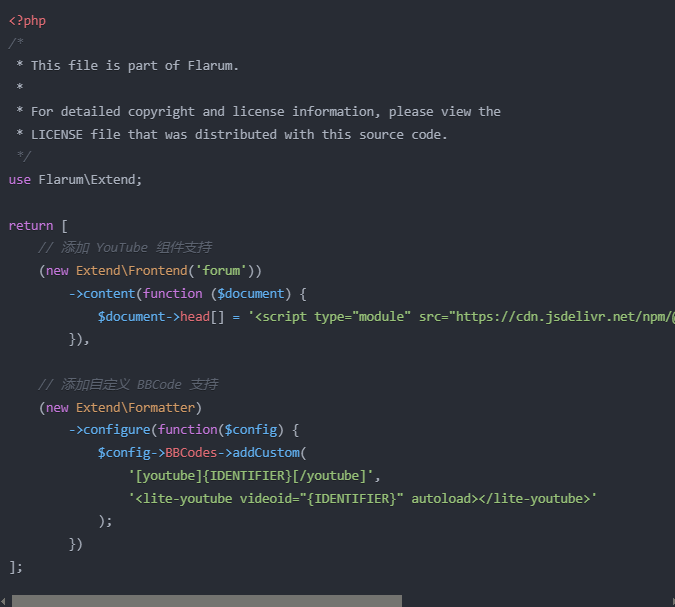The width and height of the screenshot is (675, 607).
Task: Click the ->content method call
Action: [104, 293]
